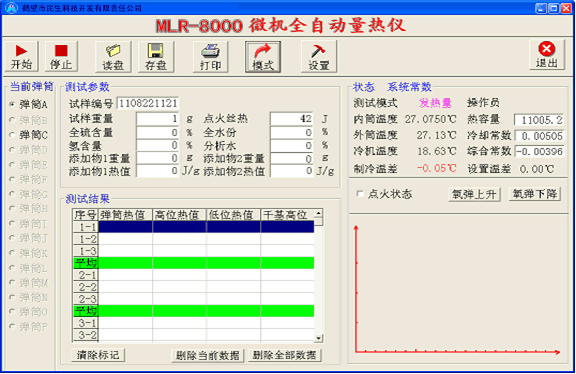Image resolution: width=576 pixels, height=374 pixels.
Task: Click the 点火丝热 value field
Action: 292,119
